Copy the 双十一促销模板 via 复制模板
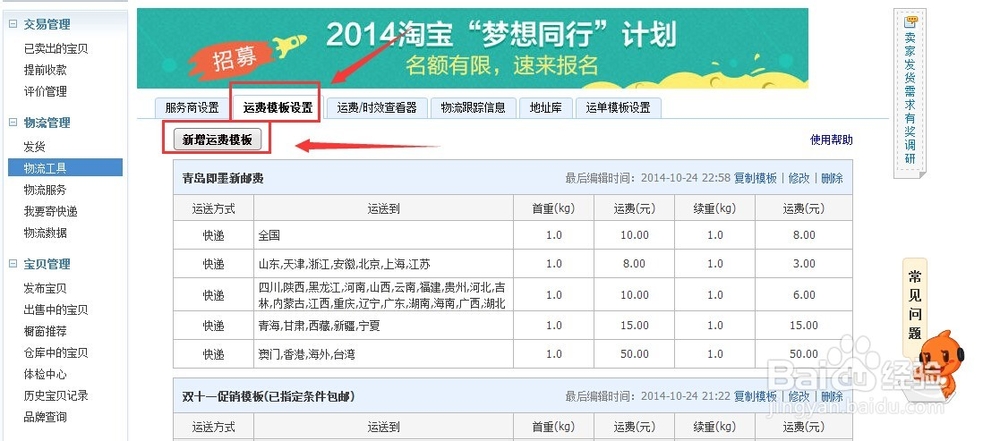 tap(755, 396)
